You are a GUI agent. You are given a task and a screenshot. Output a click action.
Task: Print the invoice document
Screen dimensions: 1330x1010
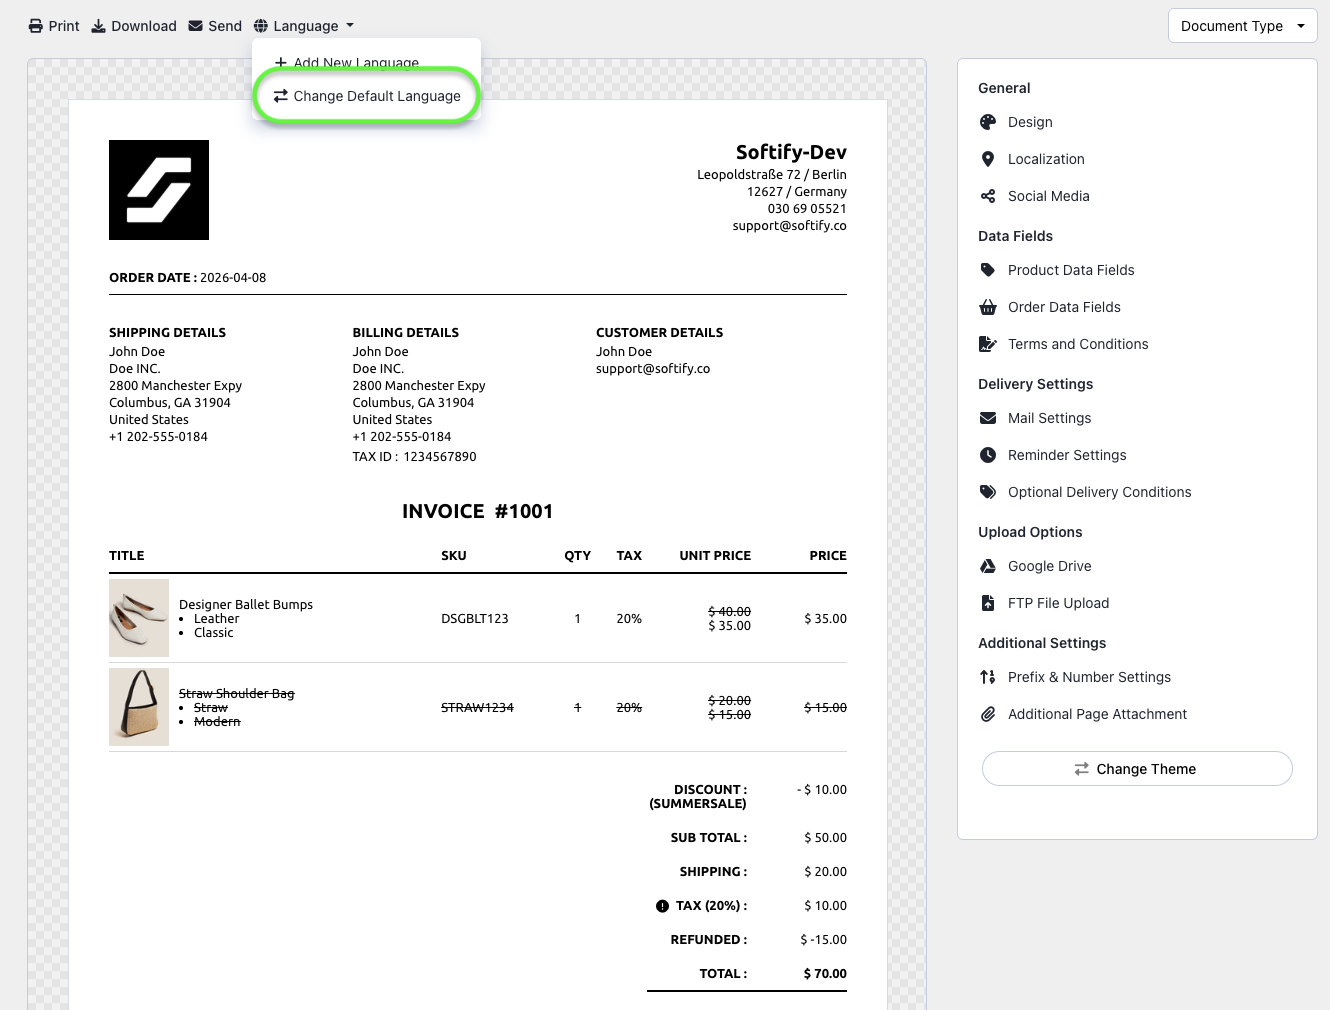54,26
